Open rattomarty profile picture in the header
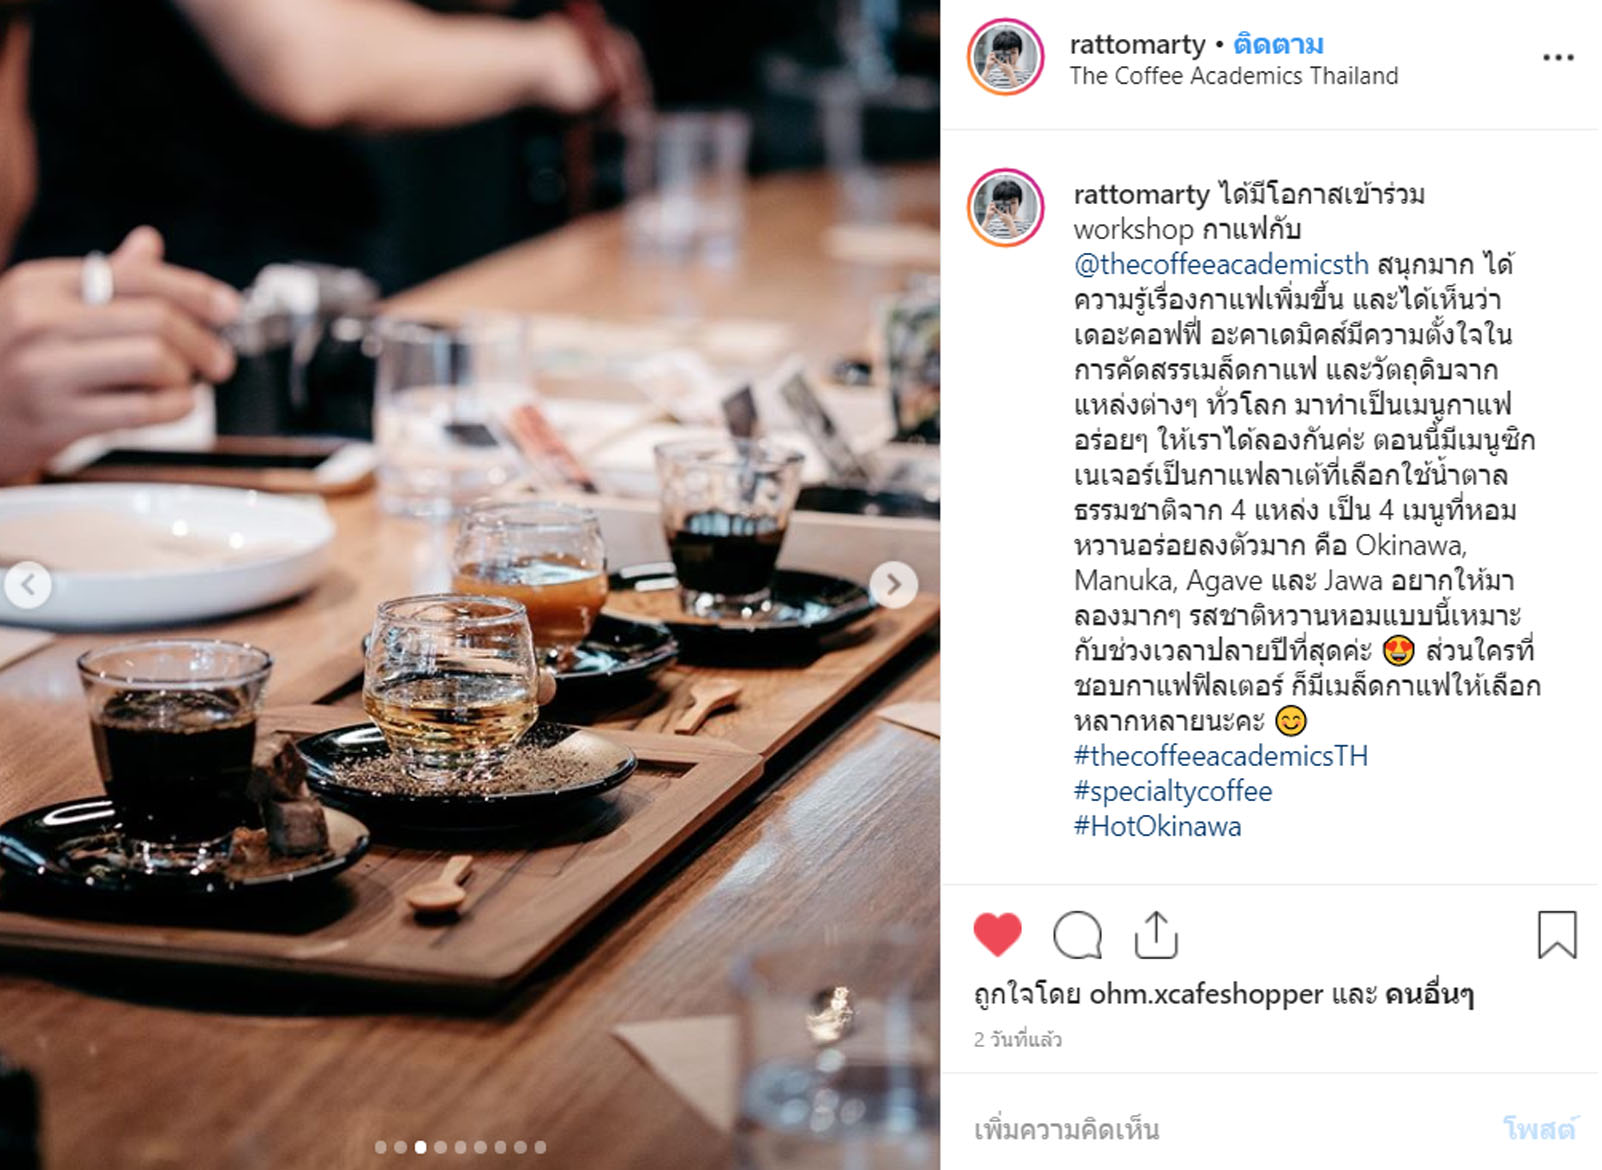Screen dimensions: 1602x1170 pyautogui.click(x=1005, y=58)
